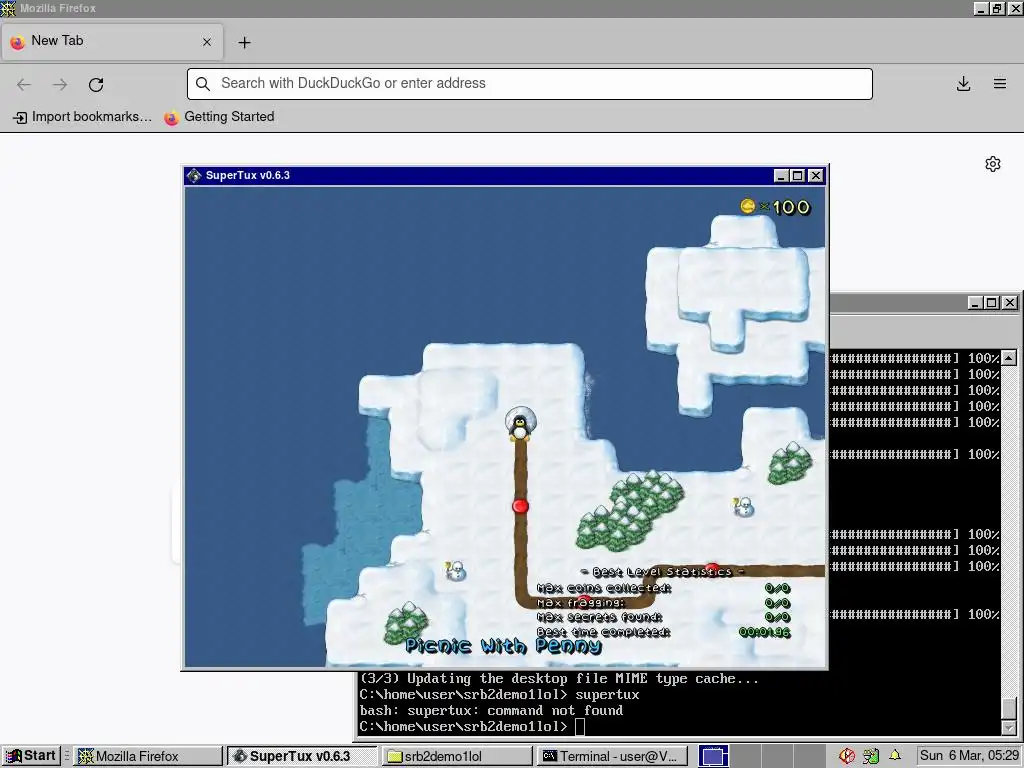1024x768 pixels.
Task: Click the coin counter icon in SuperTux
Action: point(748,206)
